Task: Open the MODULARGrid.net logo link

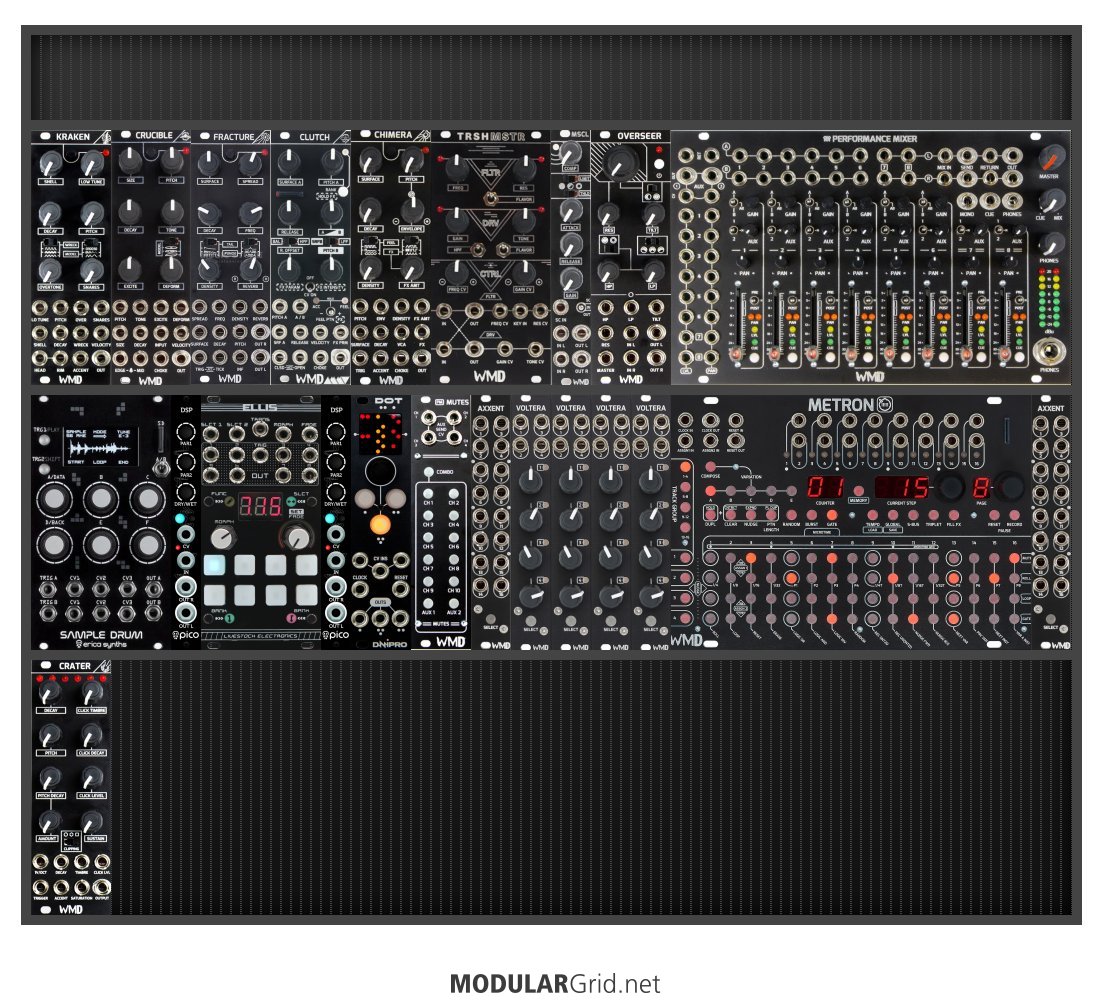Action: [555, 984]
